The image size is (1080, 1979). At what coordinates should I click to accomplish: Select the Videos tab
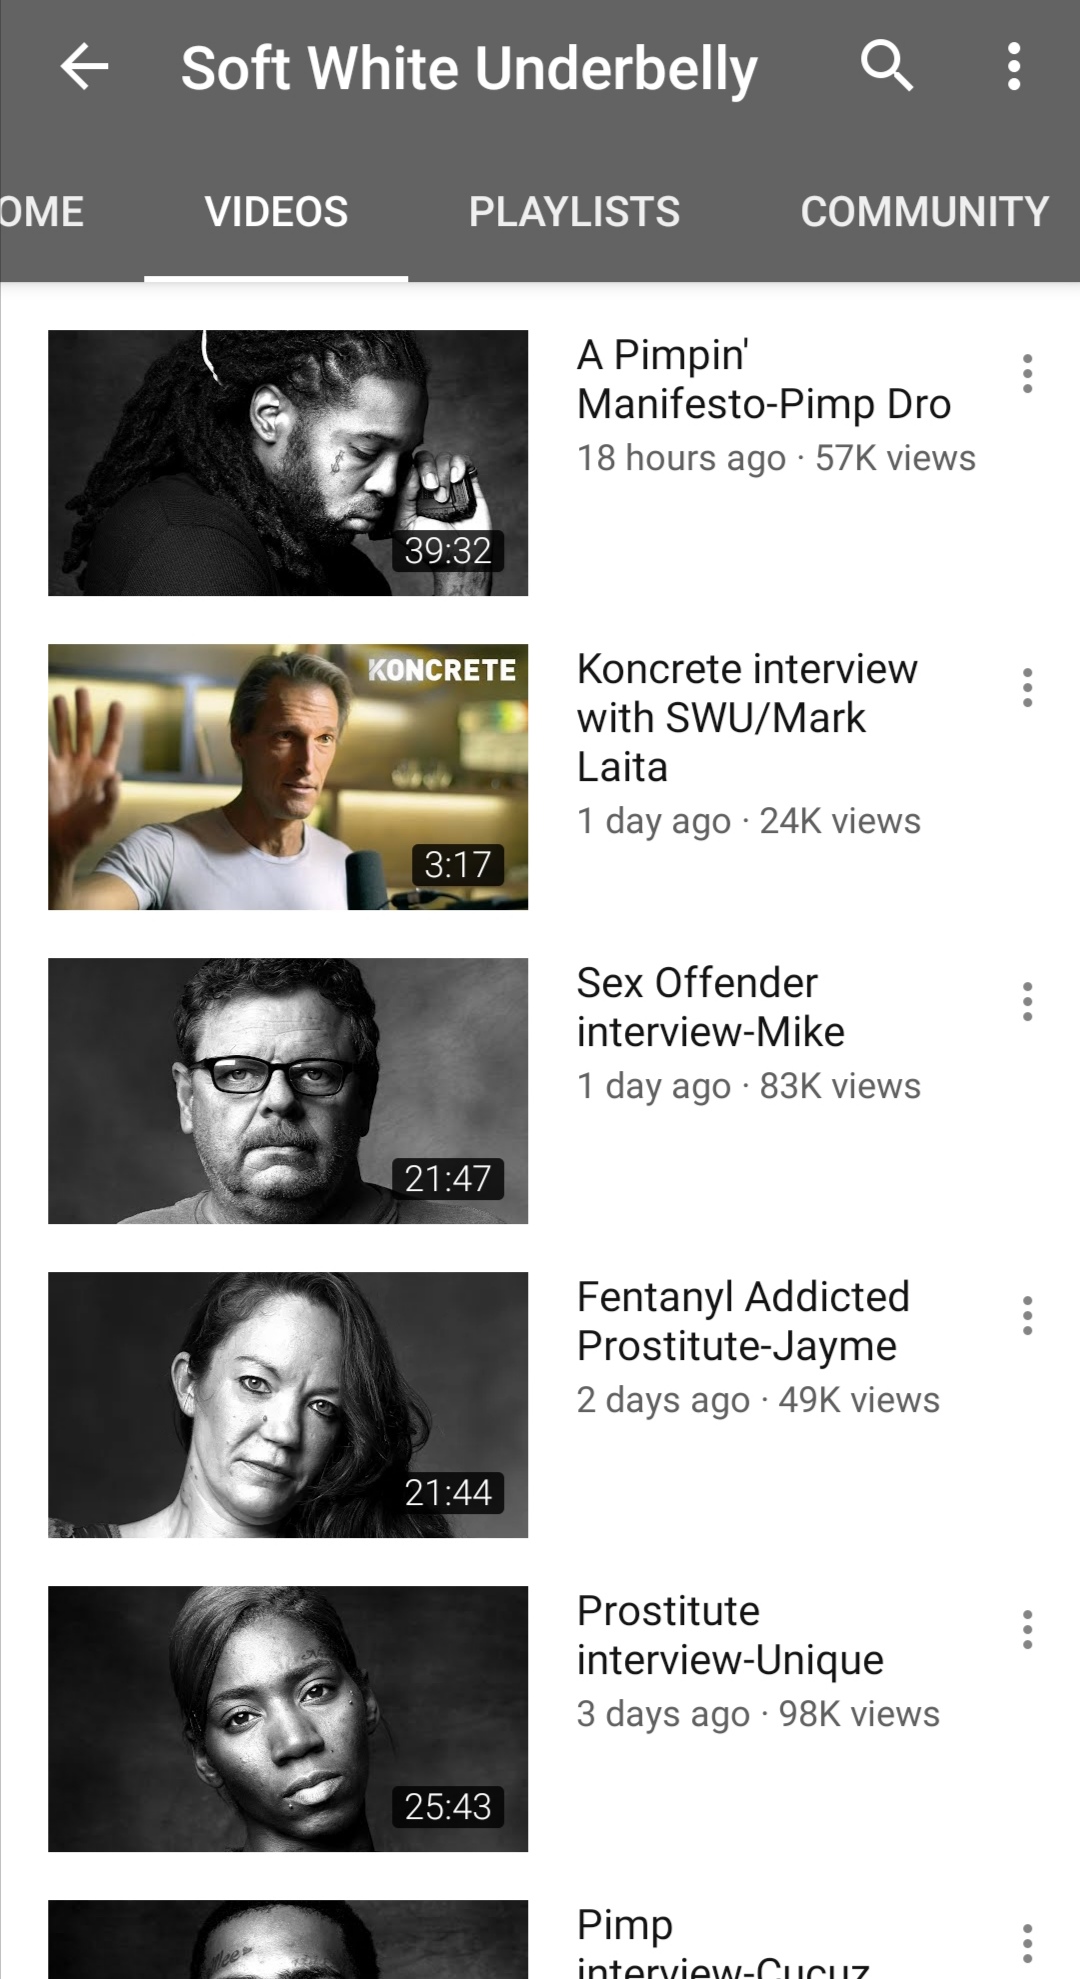(276, 212)
